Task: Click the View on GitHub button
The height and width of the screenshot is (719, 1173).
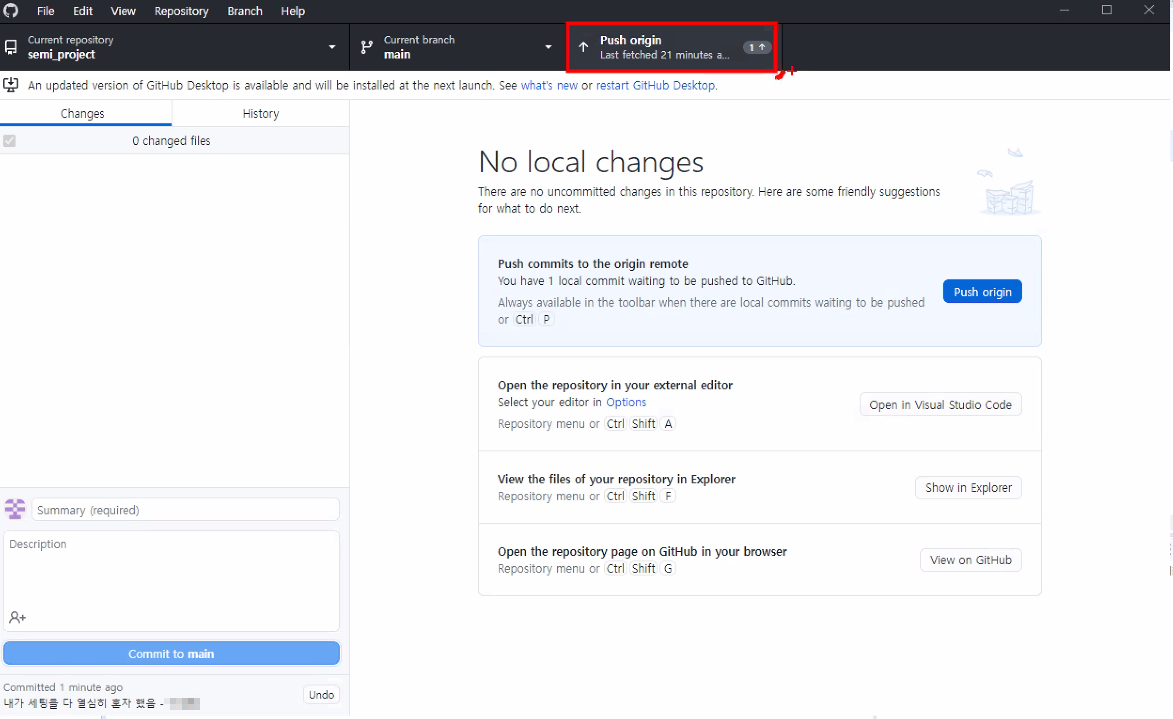Action: (x=970, y=560)
